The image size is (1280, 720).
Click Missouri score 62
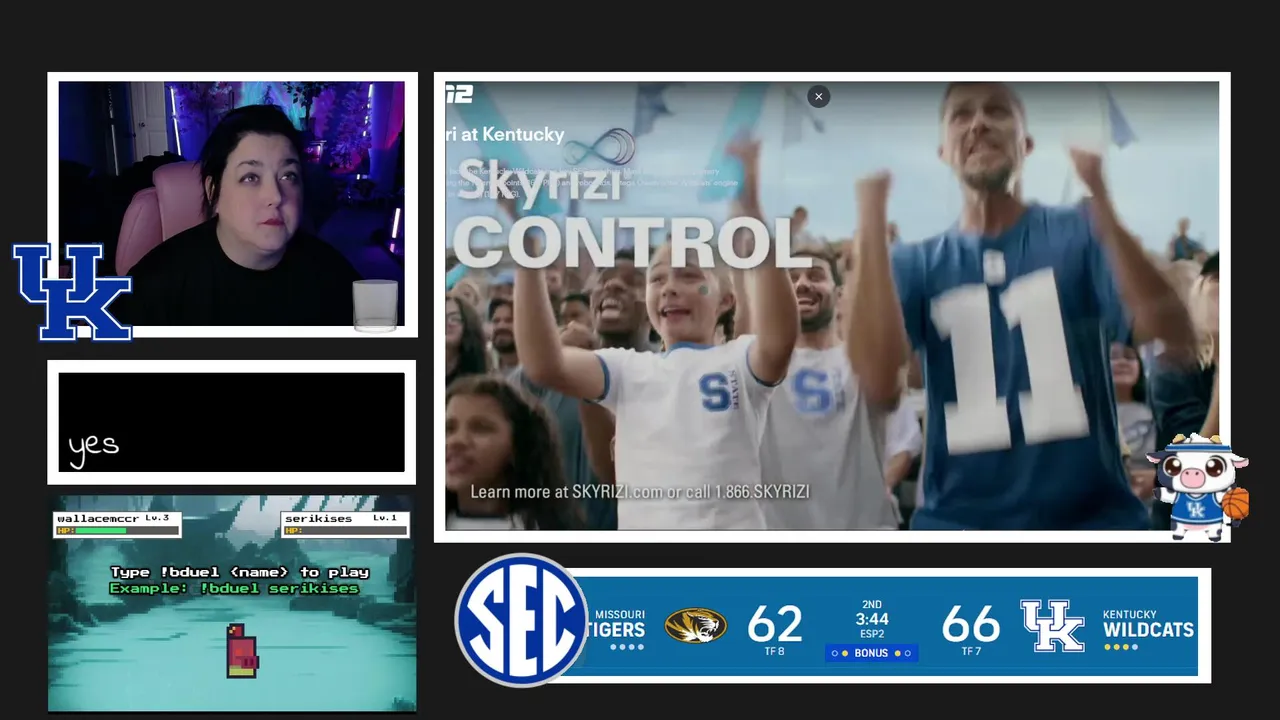point(774,624)
